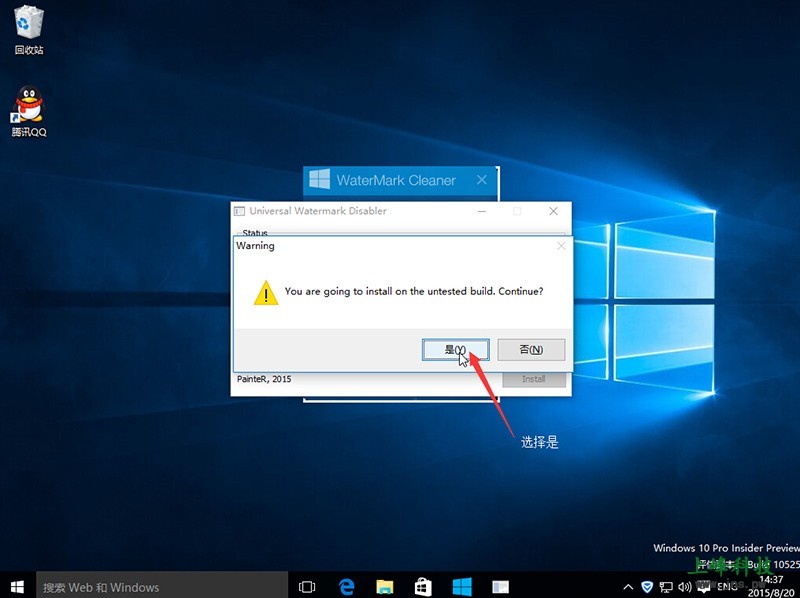Close the WaterMark Cleaner window
This screenshot has width=800, height=598.
tap(482, 180)
